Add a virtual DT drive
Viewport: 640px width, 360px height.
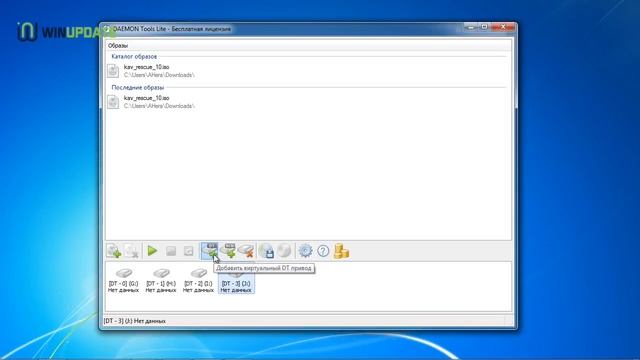(209, 251)
